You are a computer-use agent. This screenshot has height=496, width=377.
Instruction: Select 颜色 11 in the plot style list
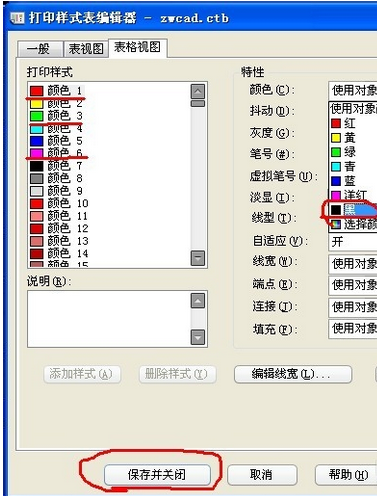(59, 216)
